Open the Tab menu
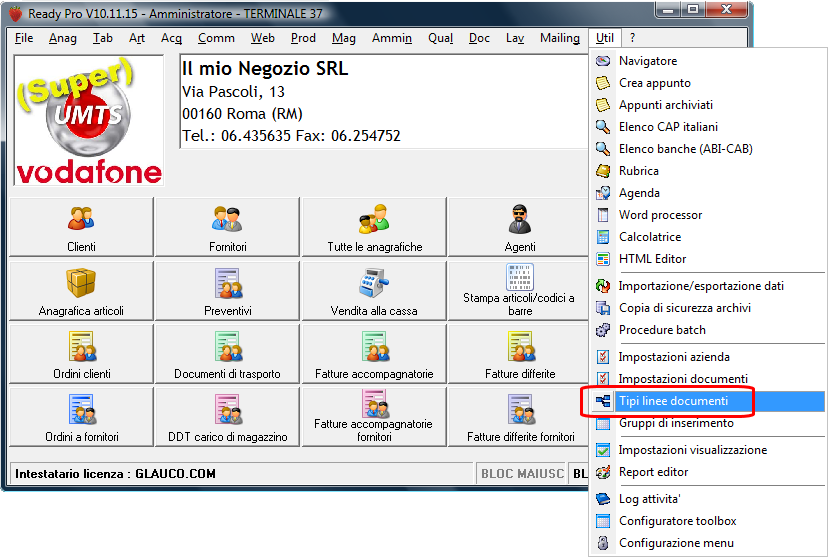Image resolution: width=828 pixels, height=557 pixels. [x=102, y=38]
